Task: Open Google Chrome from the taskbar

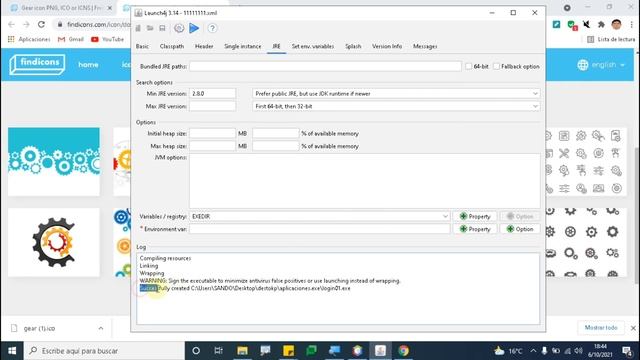Action: coord(403,351)
